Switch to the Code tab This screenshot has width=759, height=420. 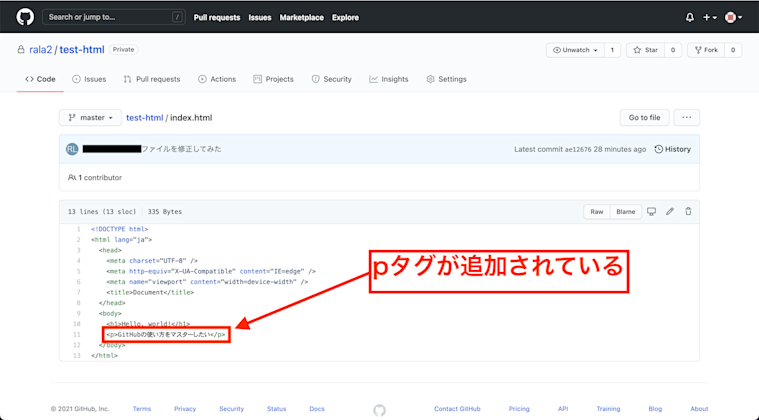(40, 79)
